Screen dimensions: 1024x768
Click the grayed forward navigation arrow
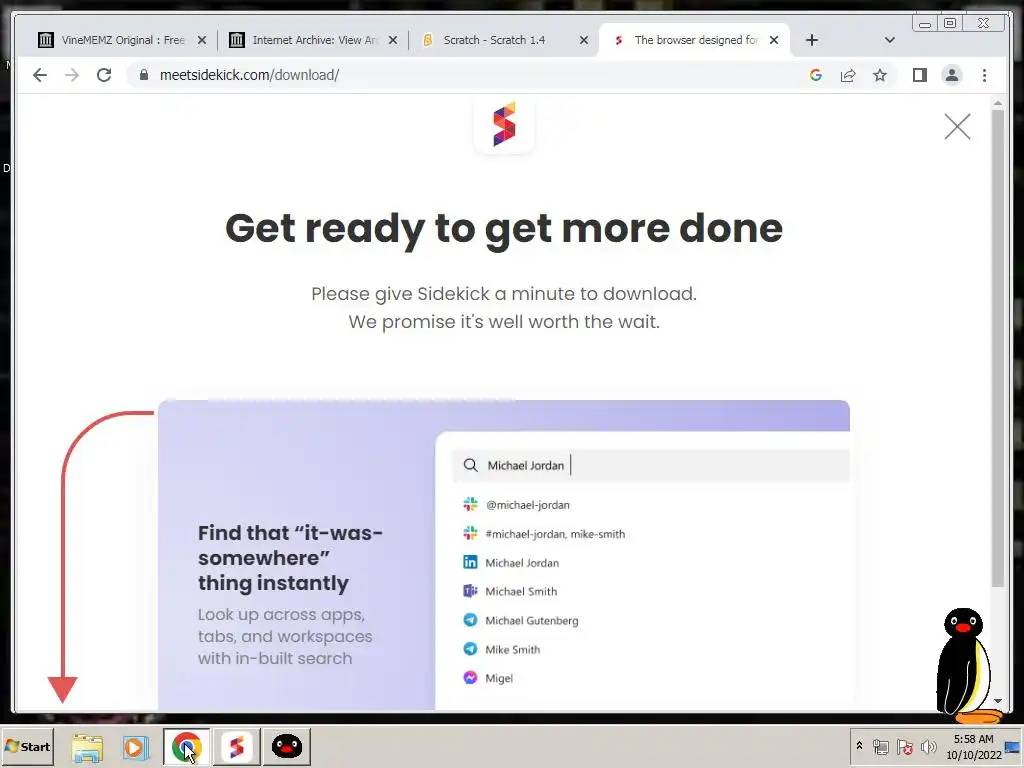(x=72, y=75)
